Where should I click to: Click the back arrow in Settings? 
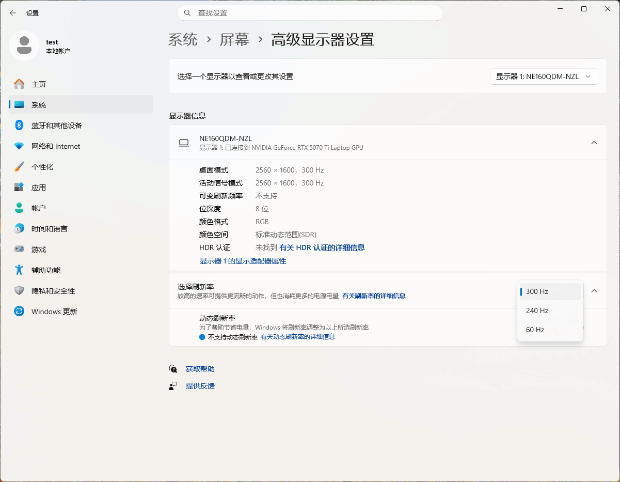[x=13, y=13]
